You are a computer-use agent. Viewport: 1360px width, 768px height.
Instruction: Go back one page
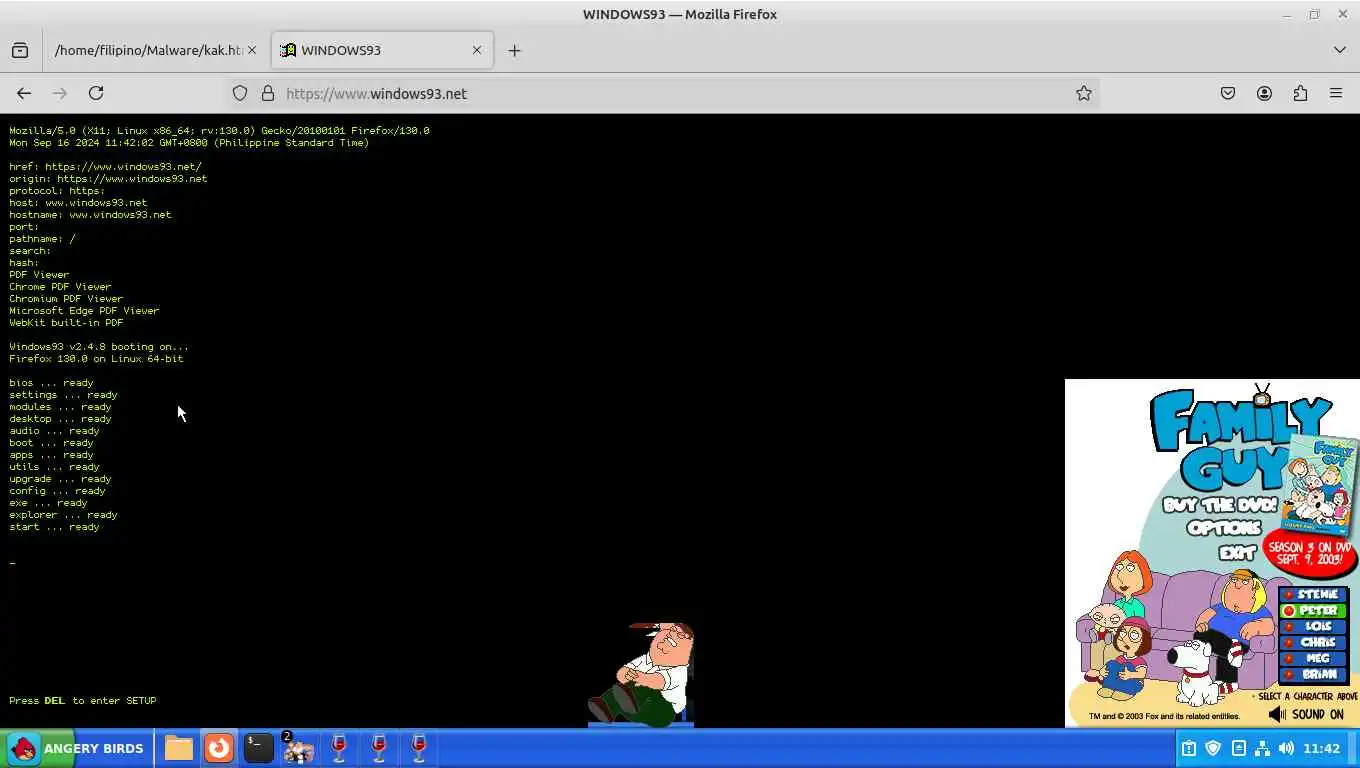[x=24, y=93]
